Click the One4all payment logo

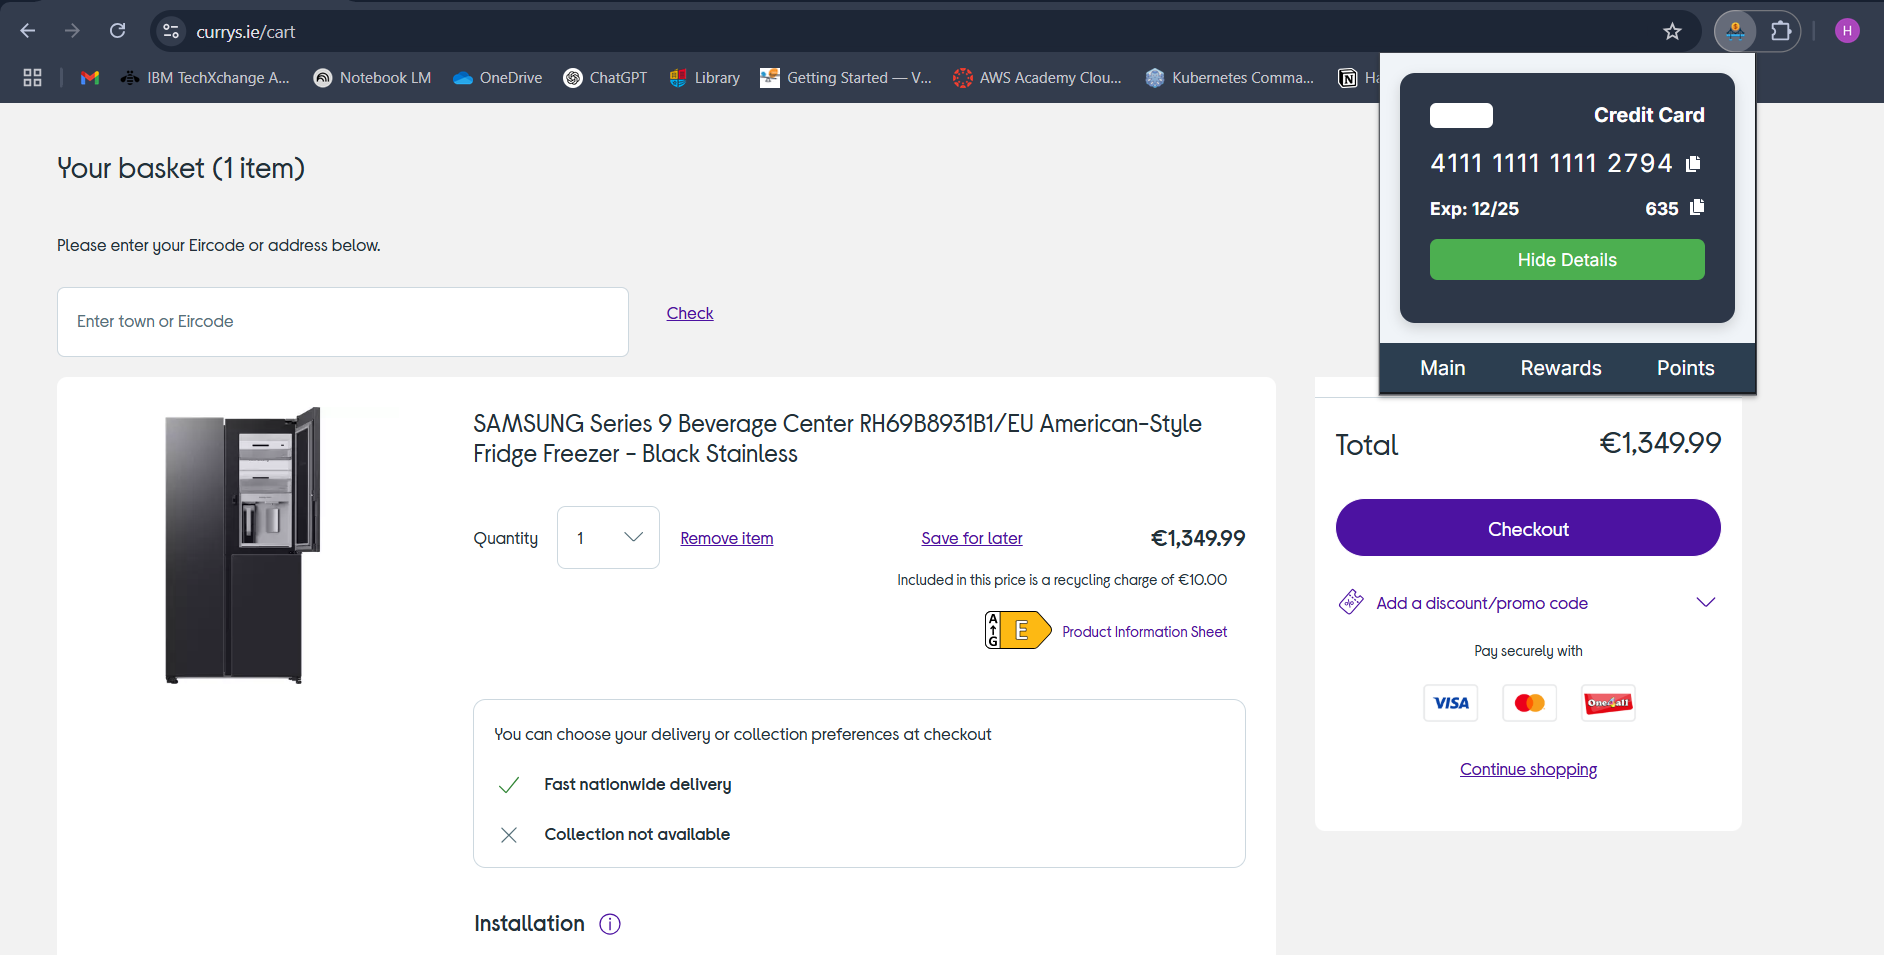click(x=1608, y=703)
